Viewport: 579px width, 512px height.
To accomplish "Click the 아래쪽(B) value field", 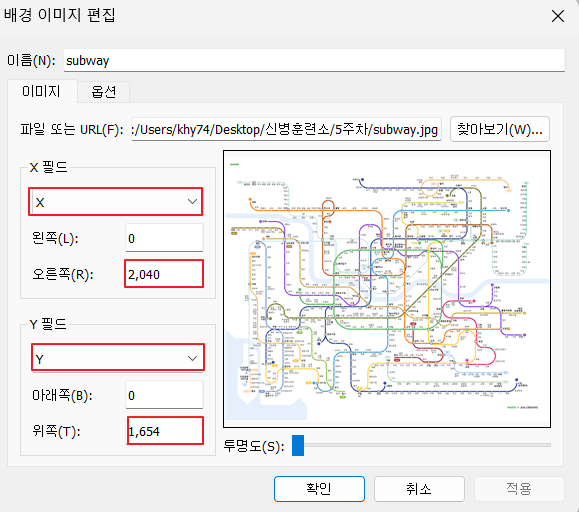I will point(164,395).
